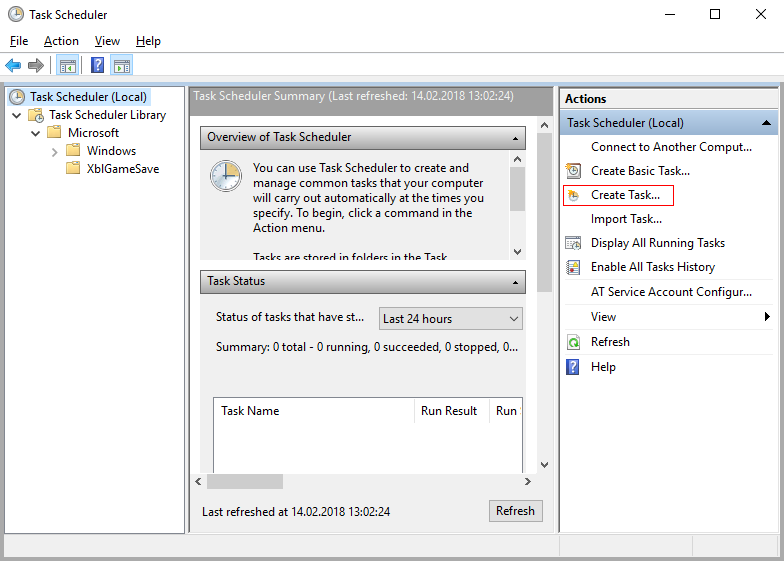Click Display All Running Tasks action
The image size is (784, 561).
[x=658, y=243]
